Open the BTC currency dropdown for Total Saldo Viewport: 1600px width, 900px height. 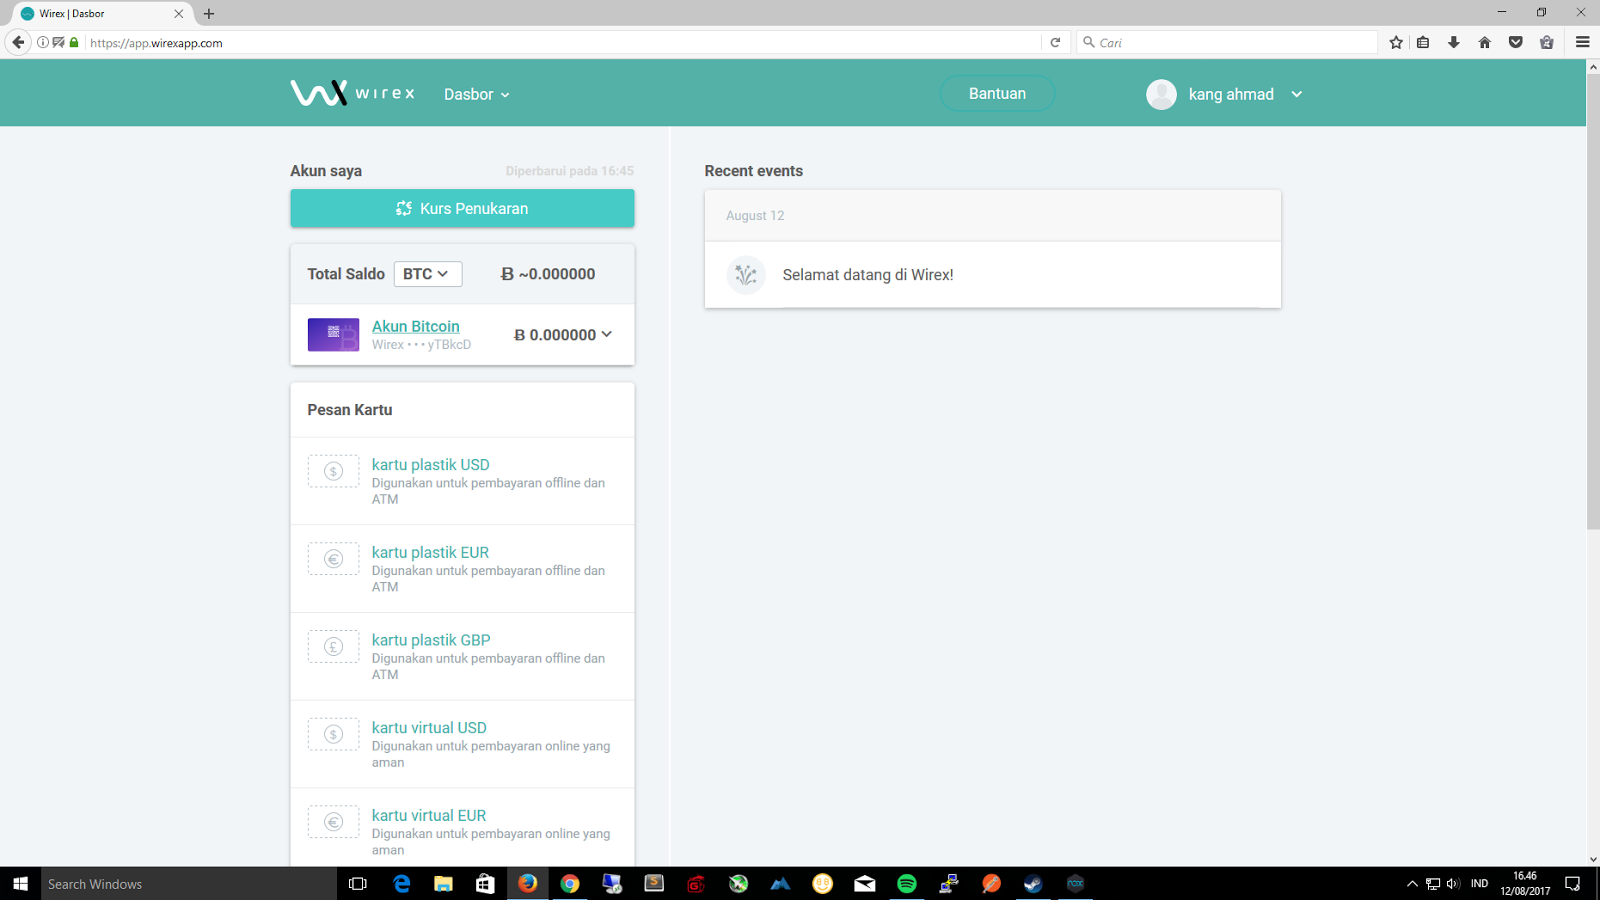coord(428,274)
